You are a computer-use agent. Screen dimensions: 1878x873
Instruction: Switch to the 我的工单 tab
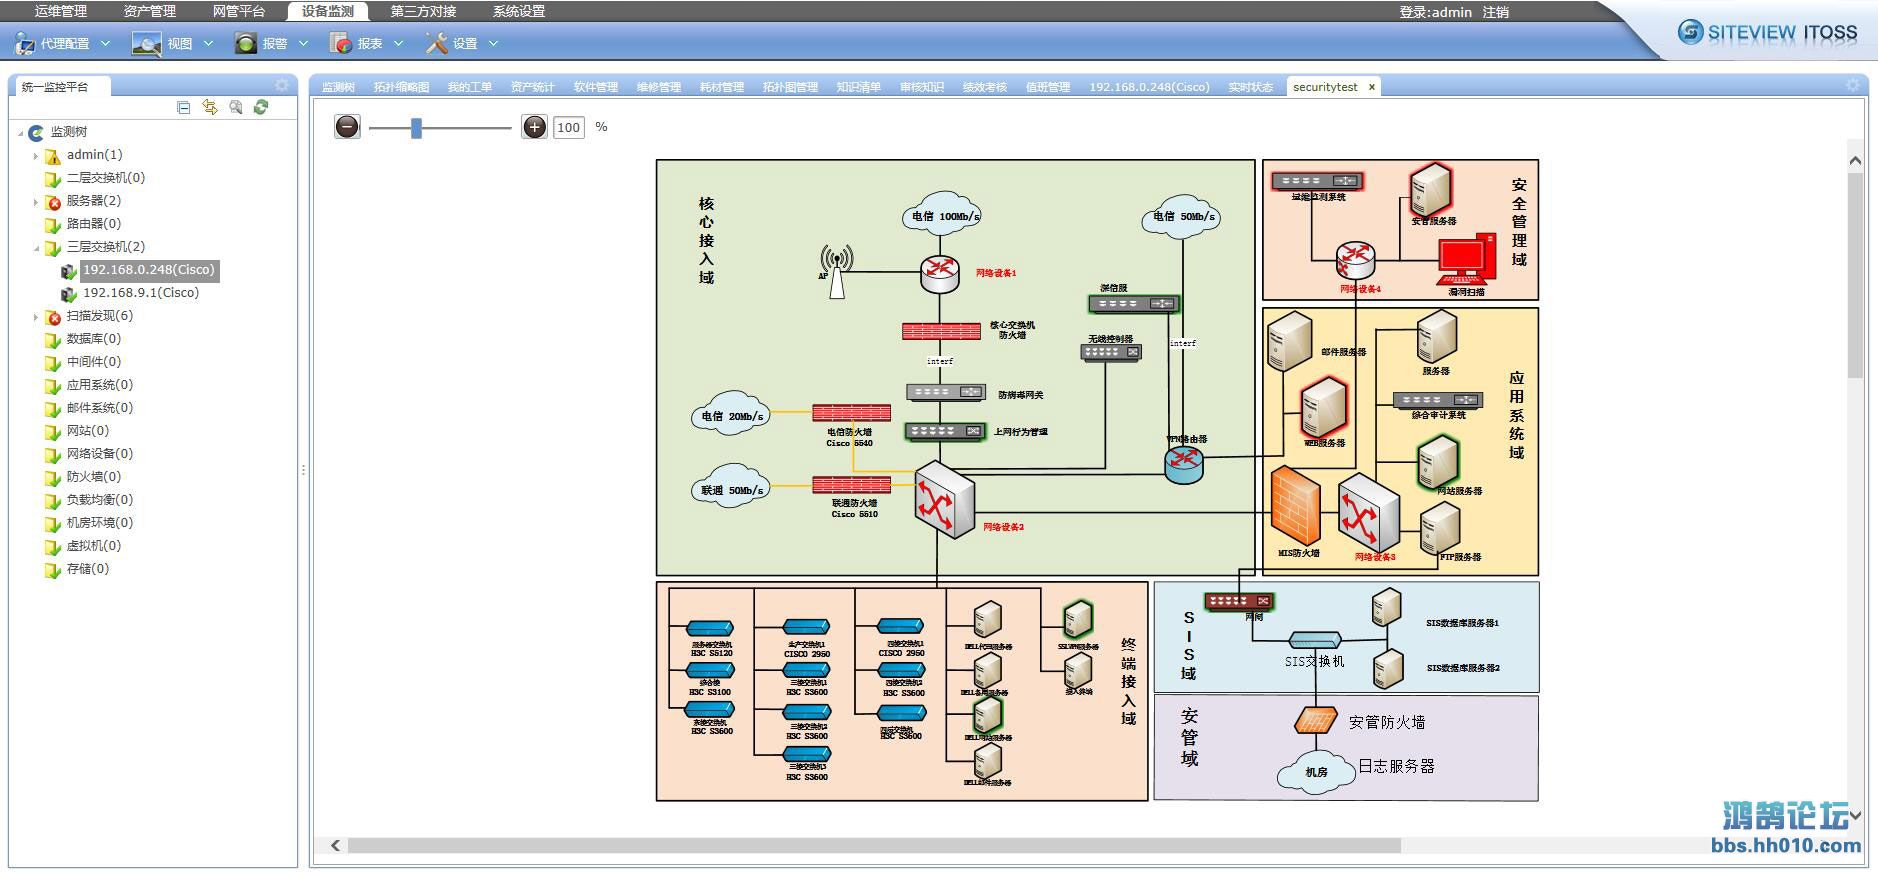pyautogui.click(x=469, y=87)
